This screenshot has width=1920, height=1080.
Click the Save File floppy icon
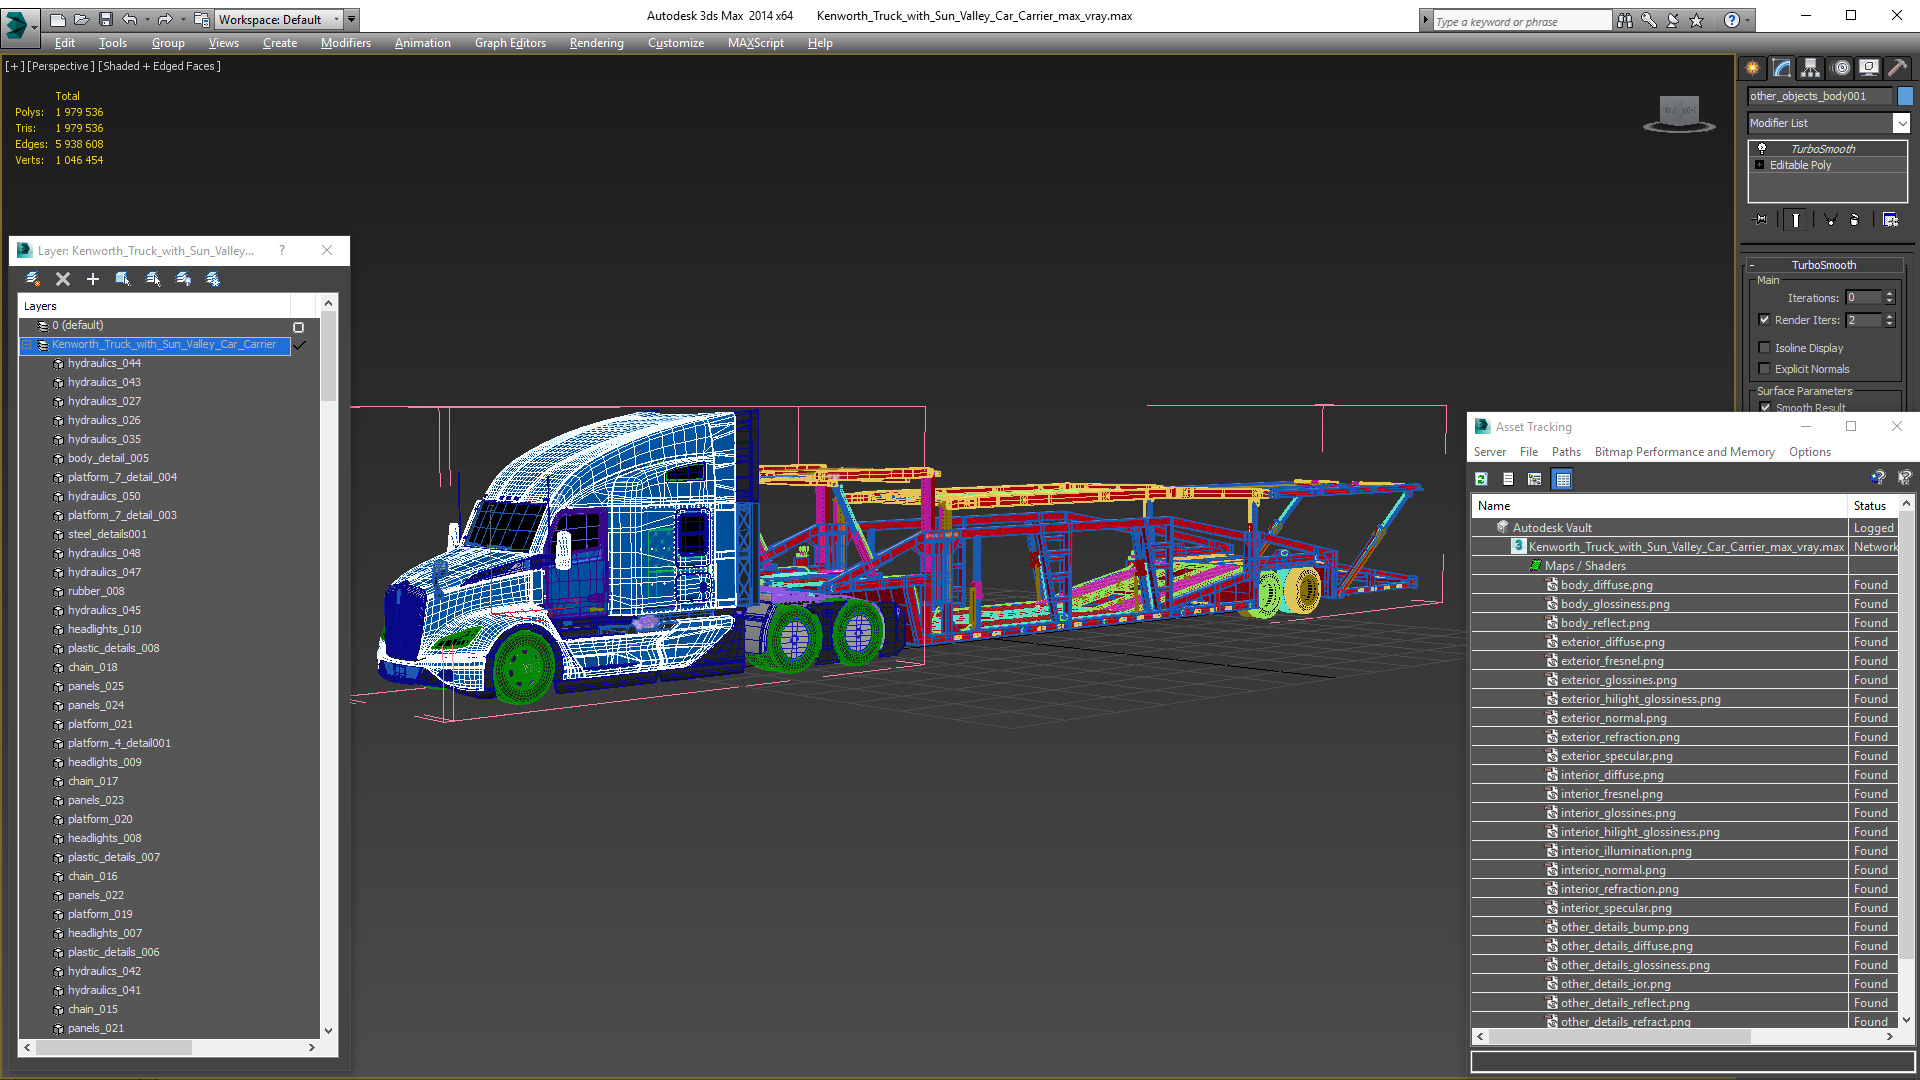tap(105, 19)
